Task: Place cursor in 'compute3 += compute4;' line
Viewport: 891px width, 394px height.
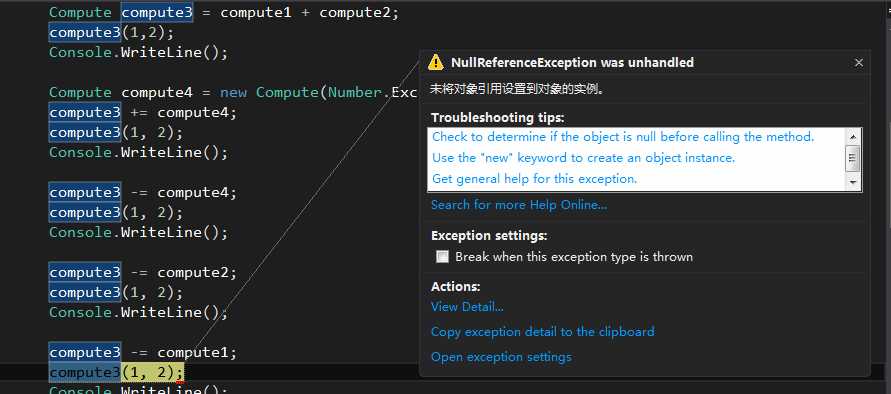Action: pyautogui.click(x=143, y=113)
